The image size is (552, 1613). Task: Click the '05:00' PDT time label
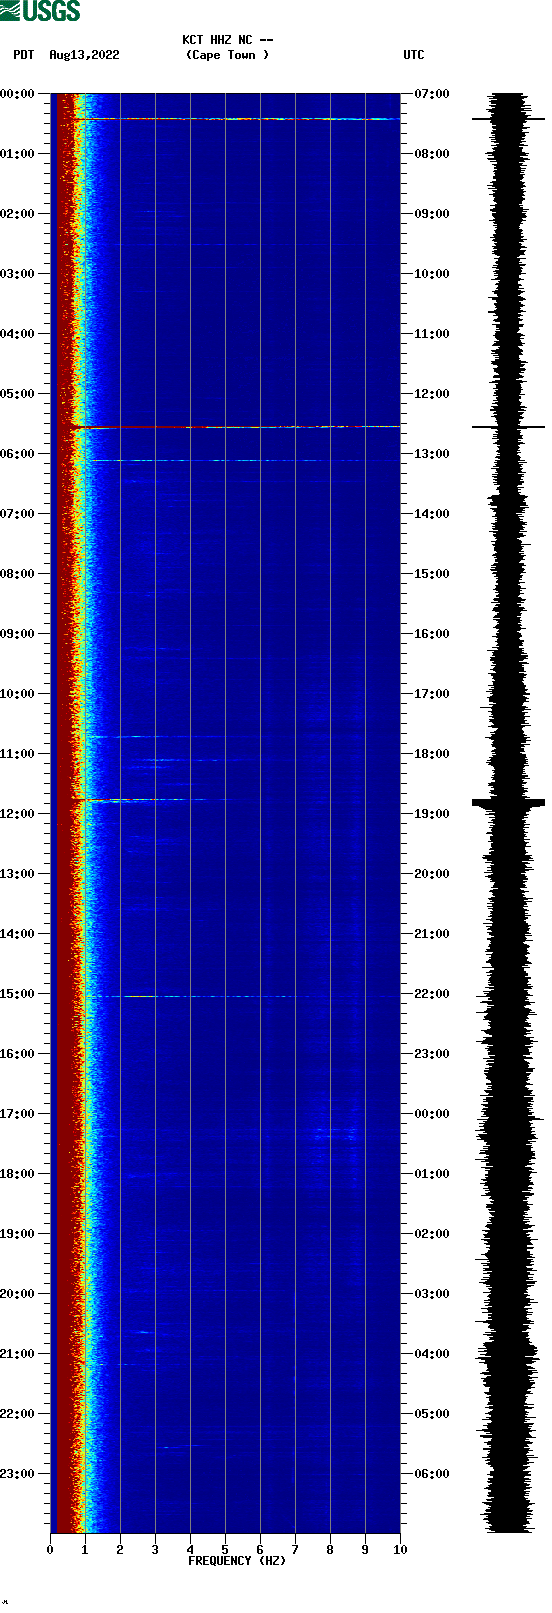16,394
